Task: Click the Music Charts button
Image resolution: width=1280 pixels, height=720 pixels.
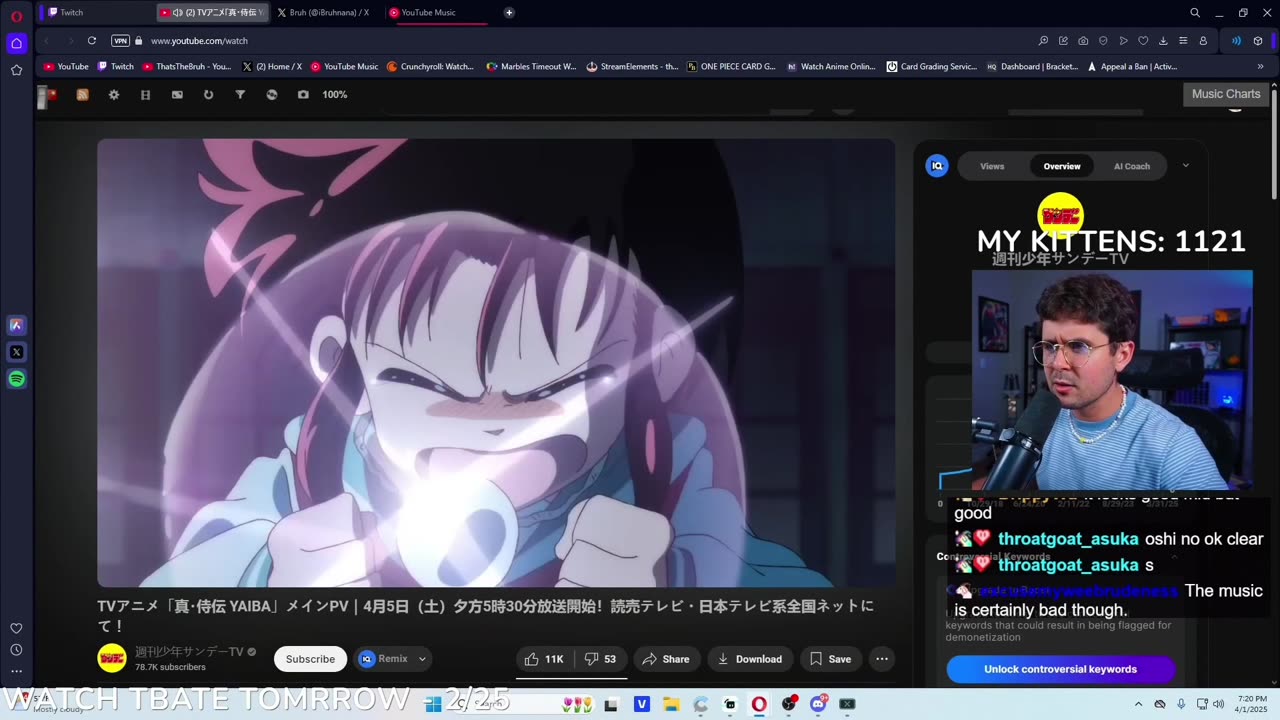Action: [x=1226, y=94]
